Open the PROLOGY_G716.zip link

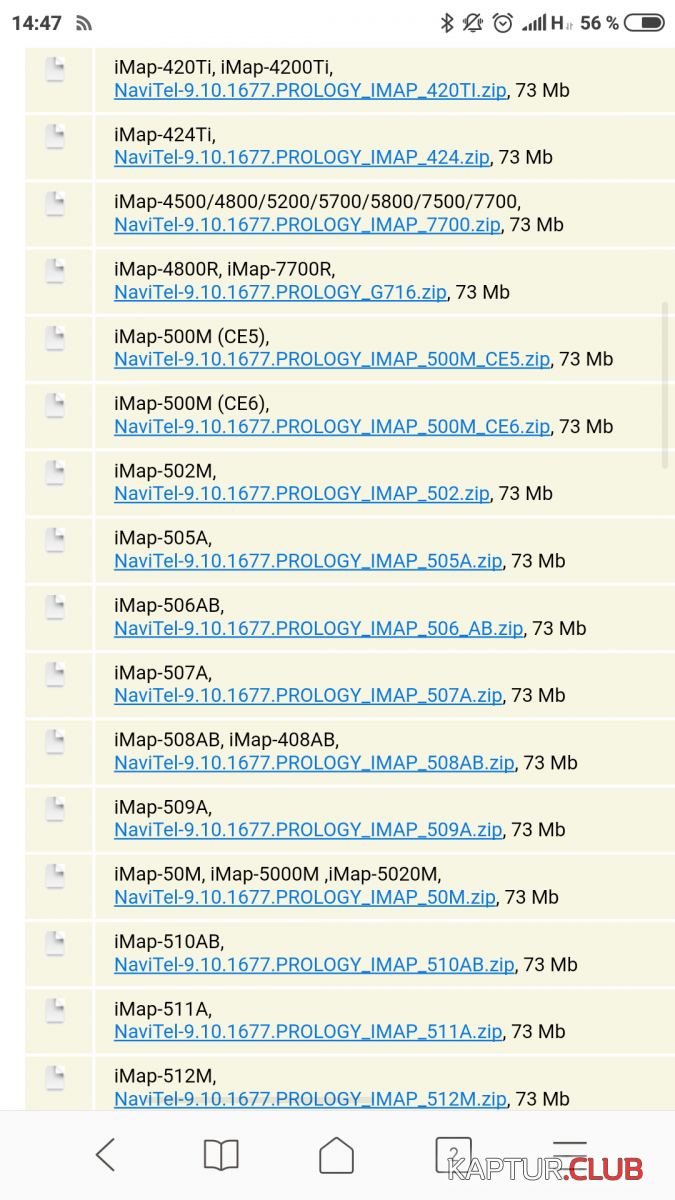pos(280,293)
